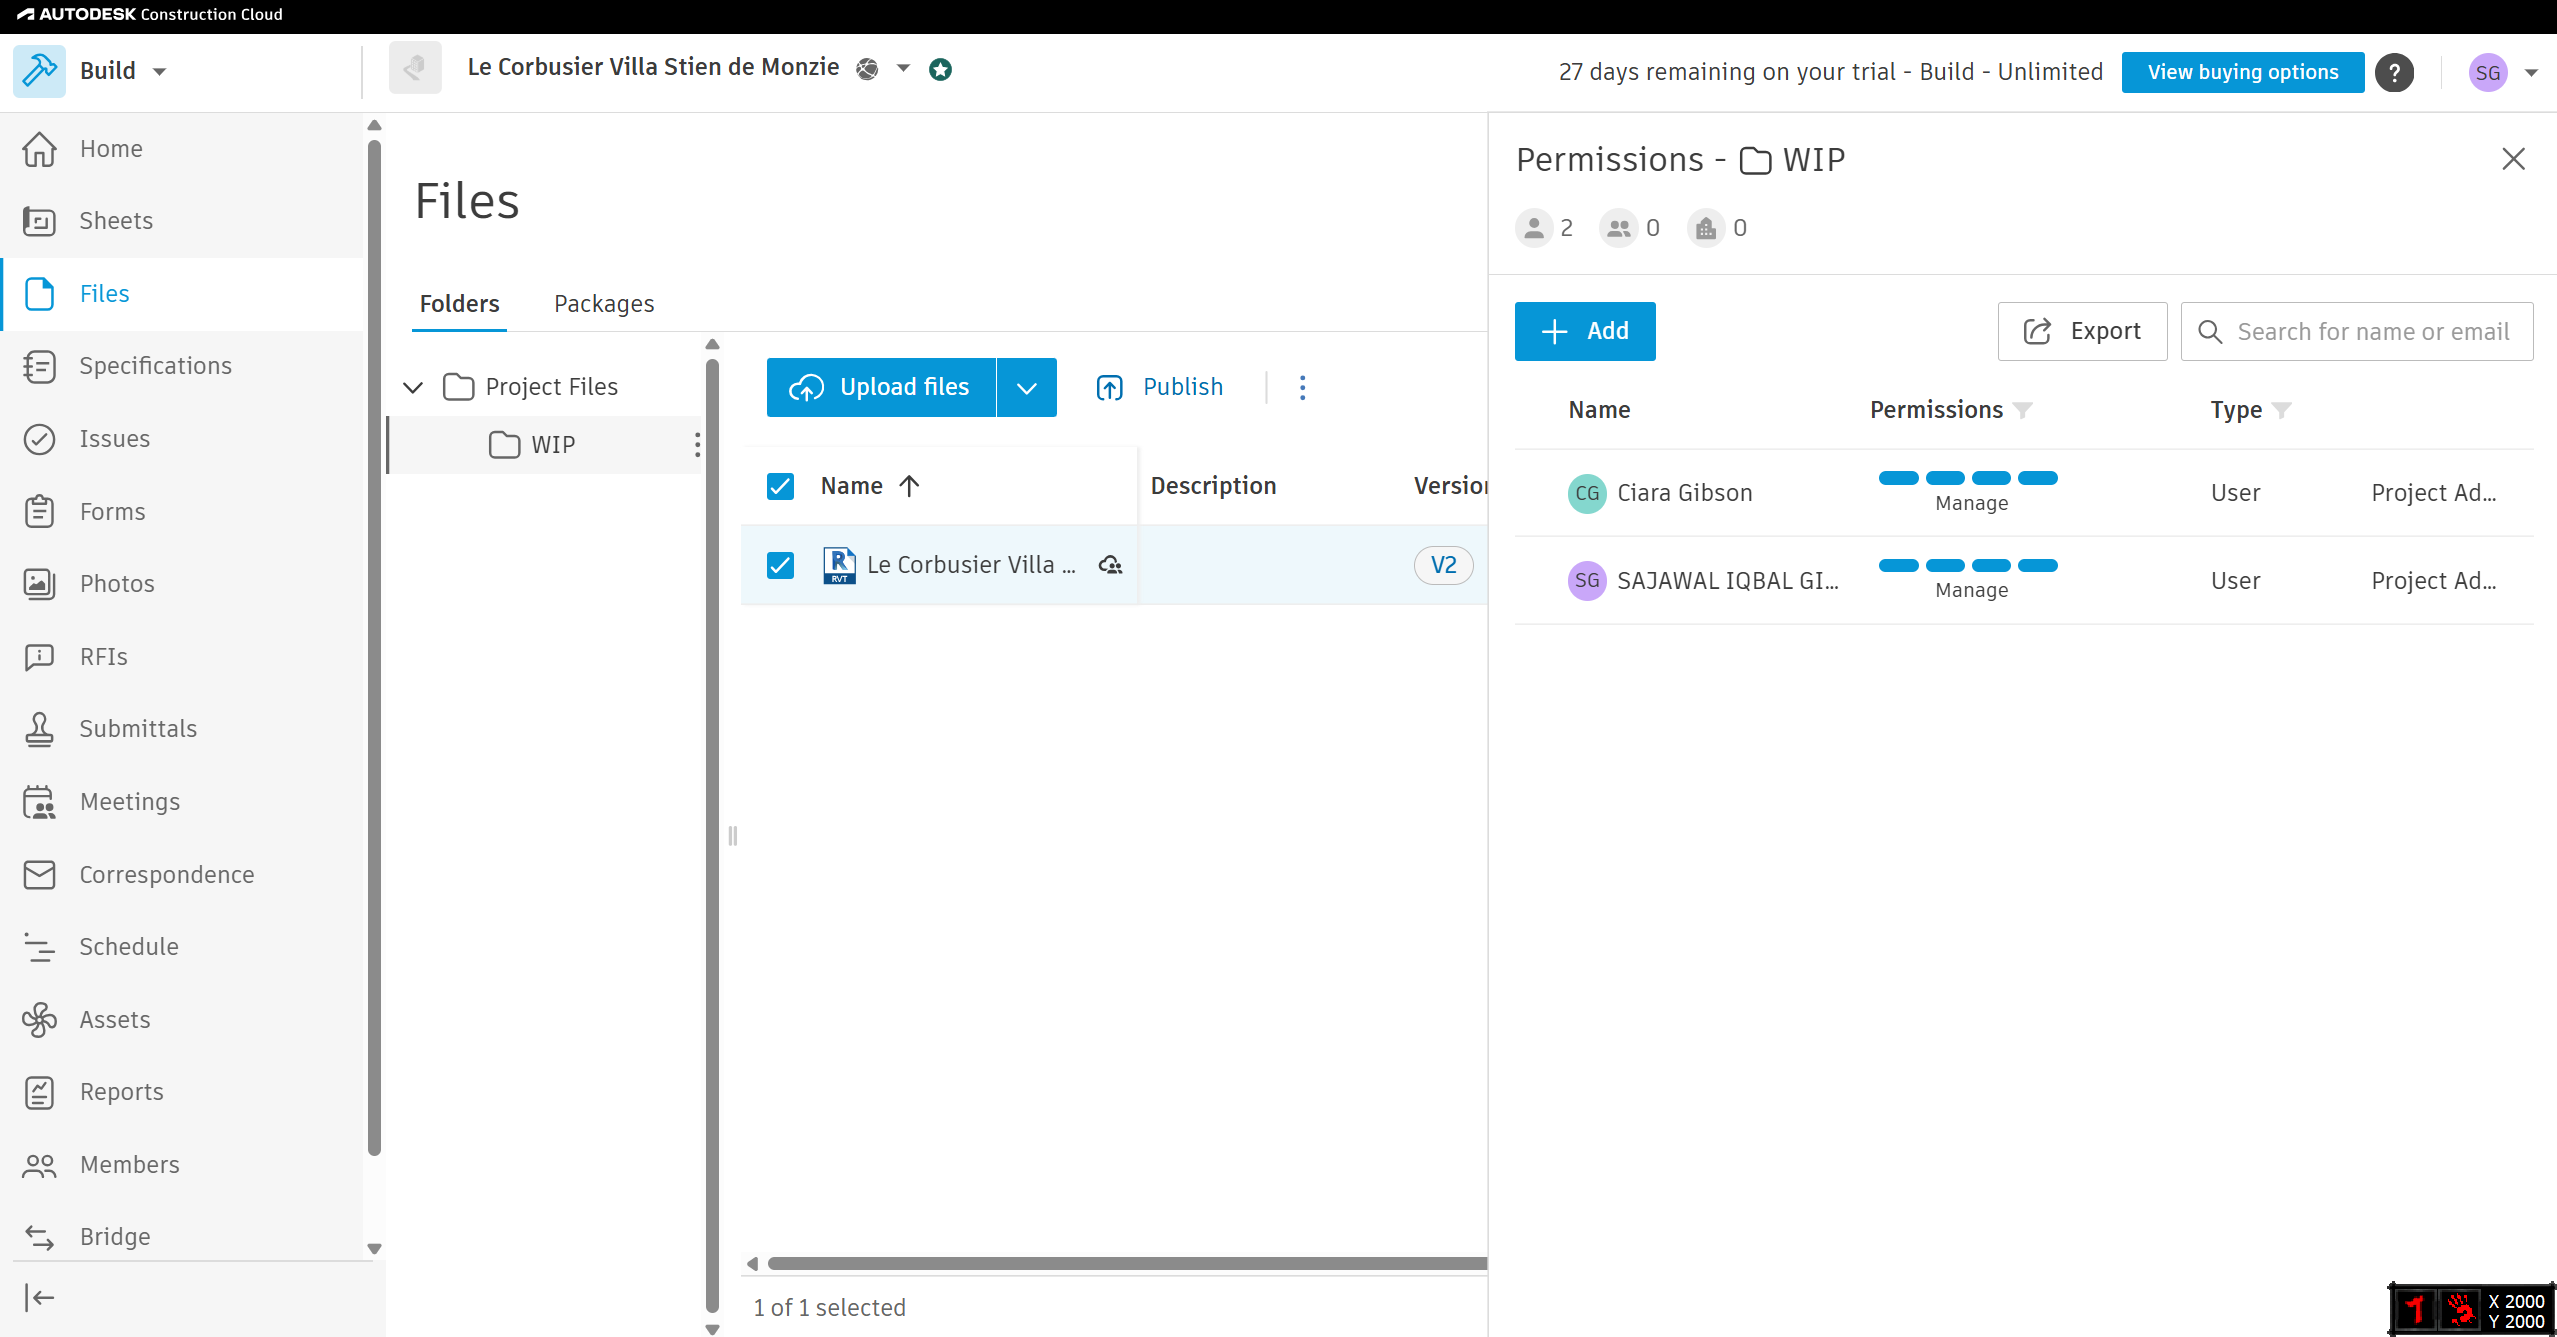The image size is (2557, 1337).
Task: Open the help question mark menu
Action: click(x=2395, y=72)
